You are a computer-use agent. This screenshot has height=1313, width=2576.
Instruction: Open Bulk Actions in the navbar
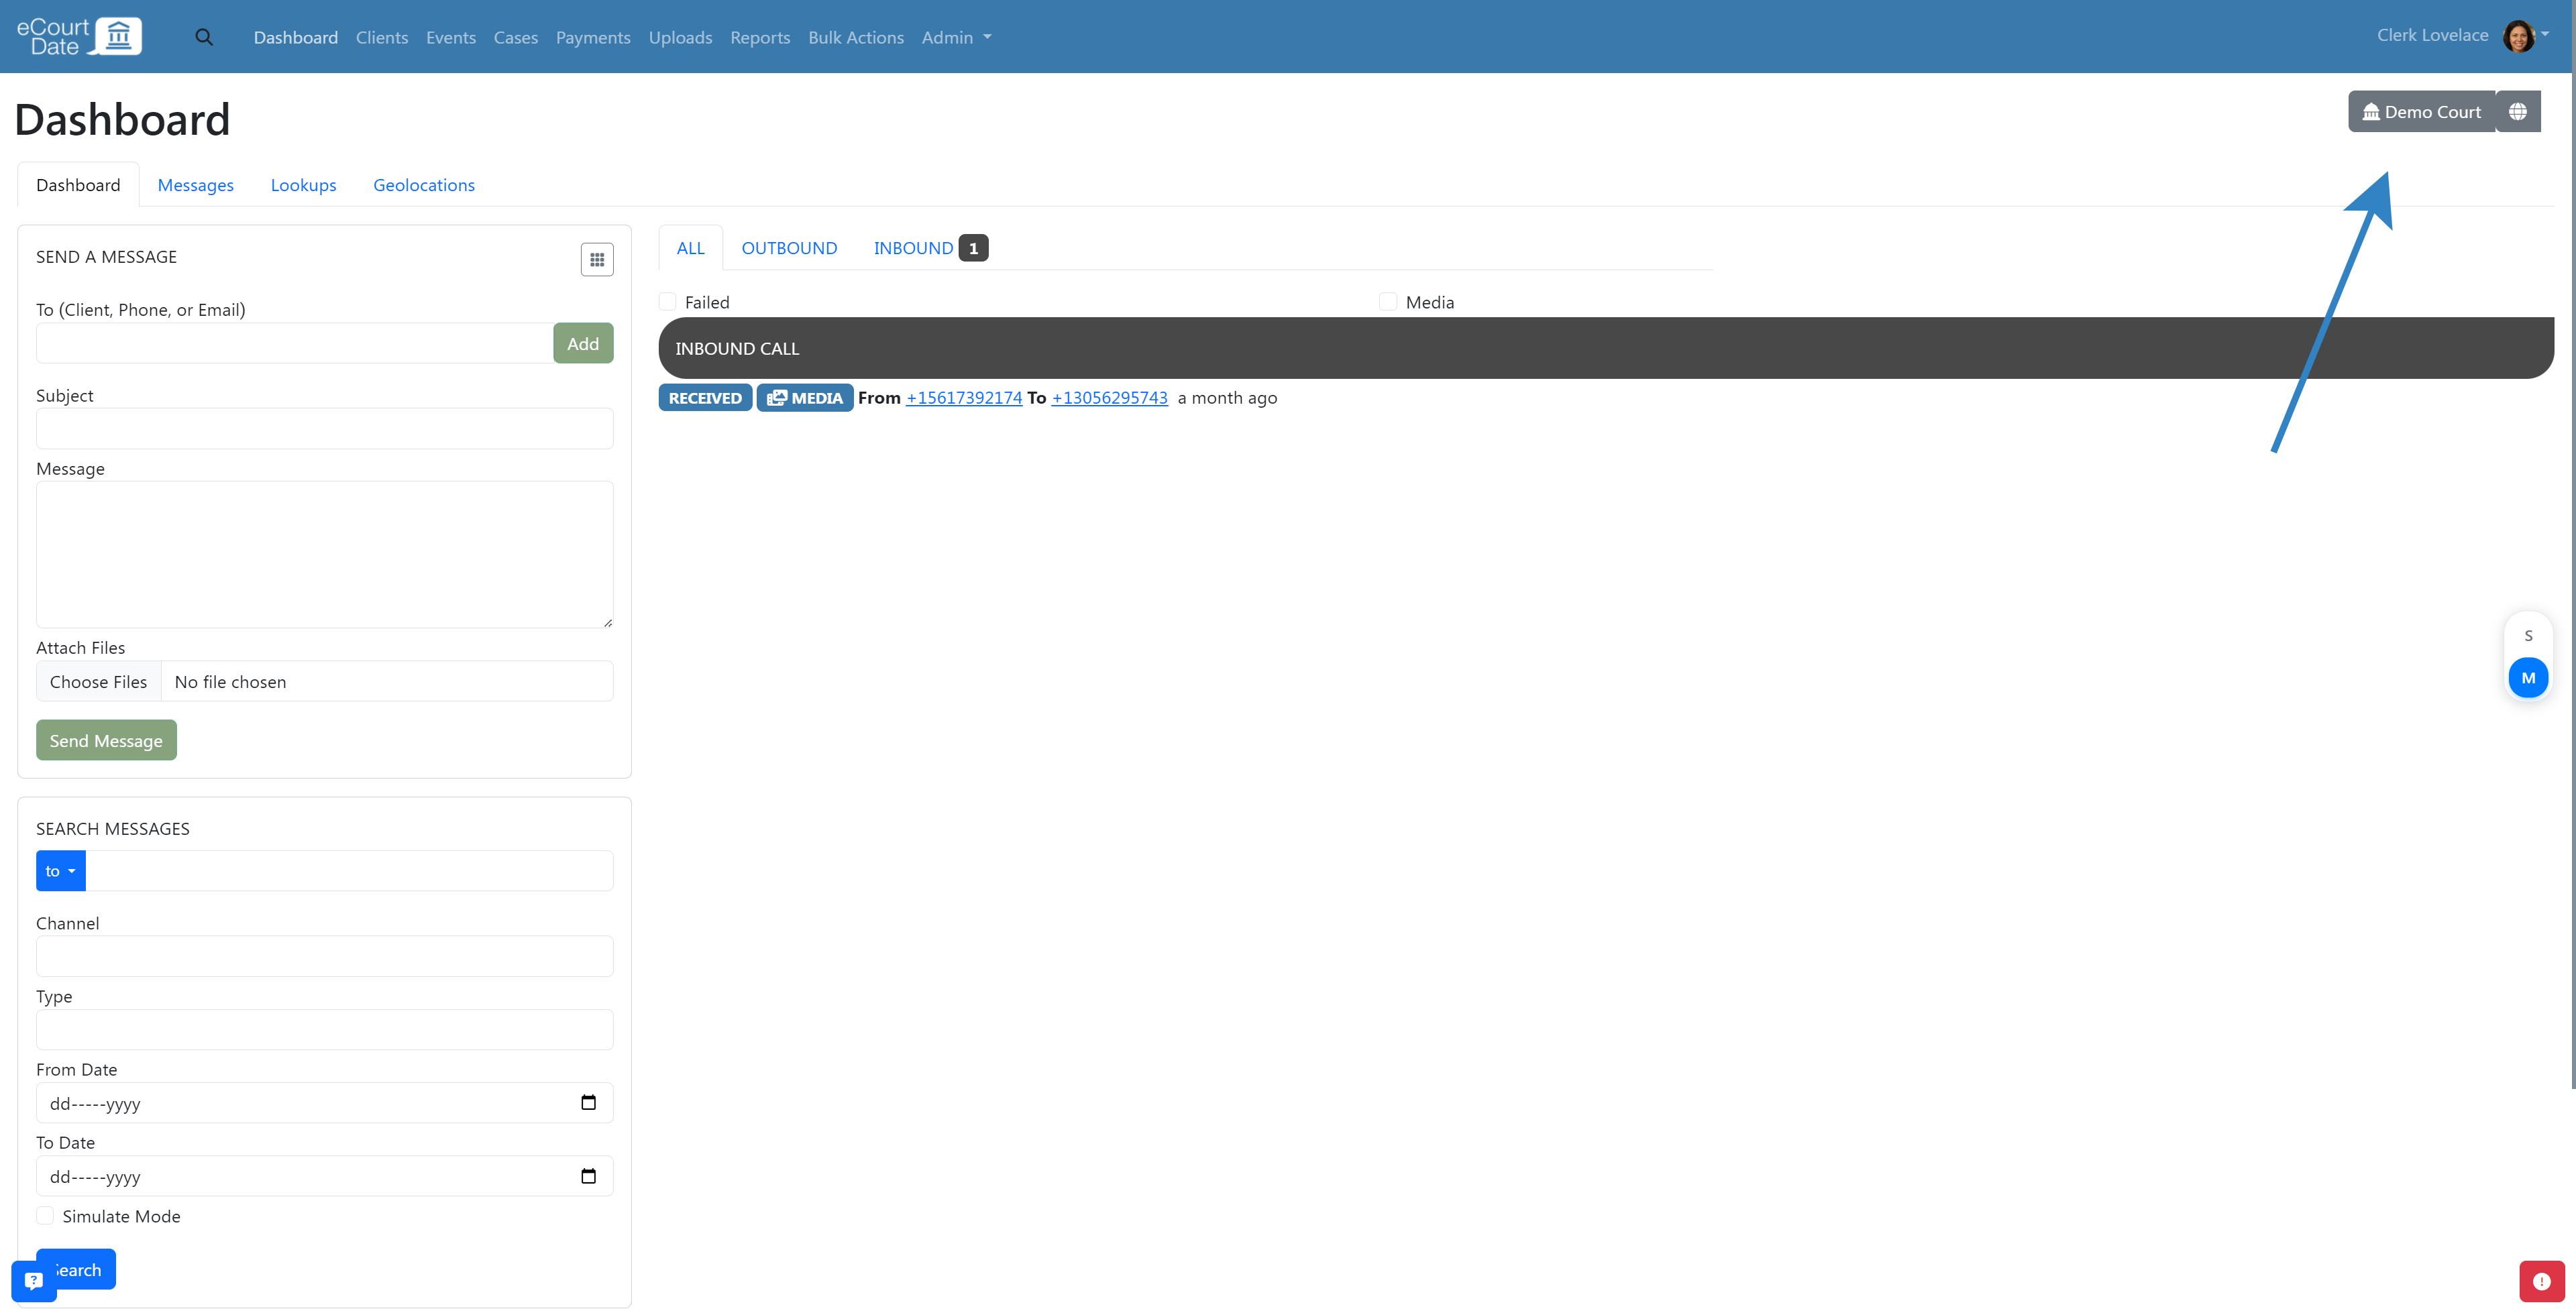856,37
